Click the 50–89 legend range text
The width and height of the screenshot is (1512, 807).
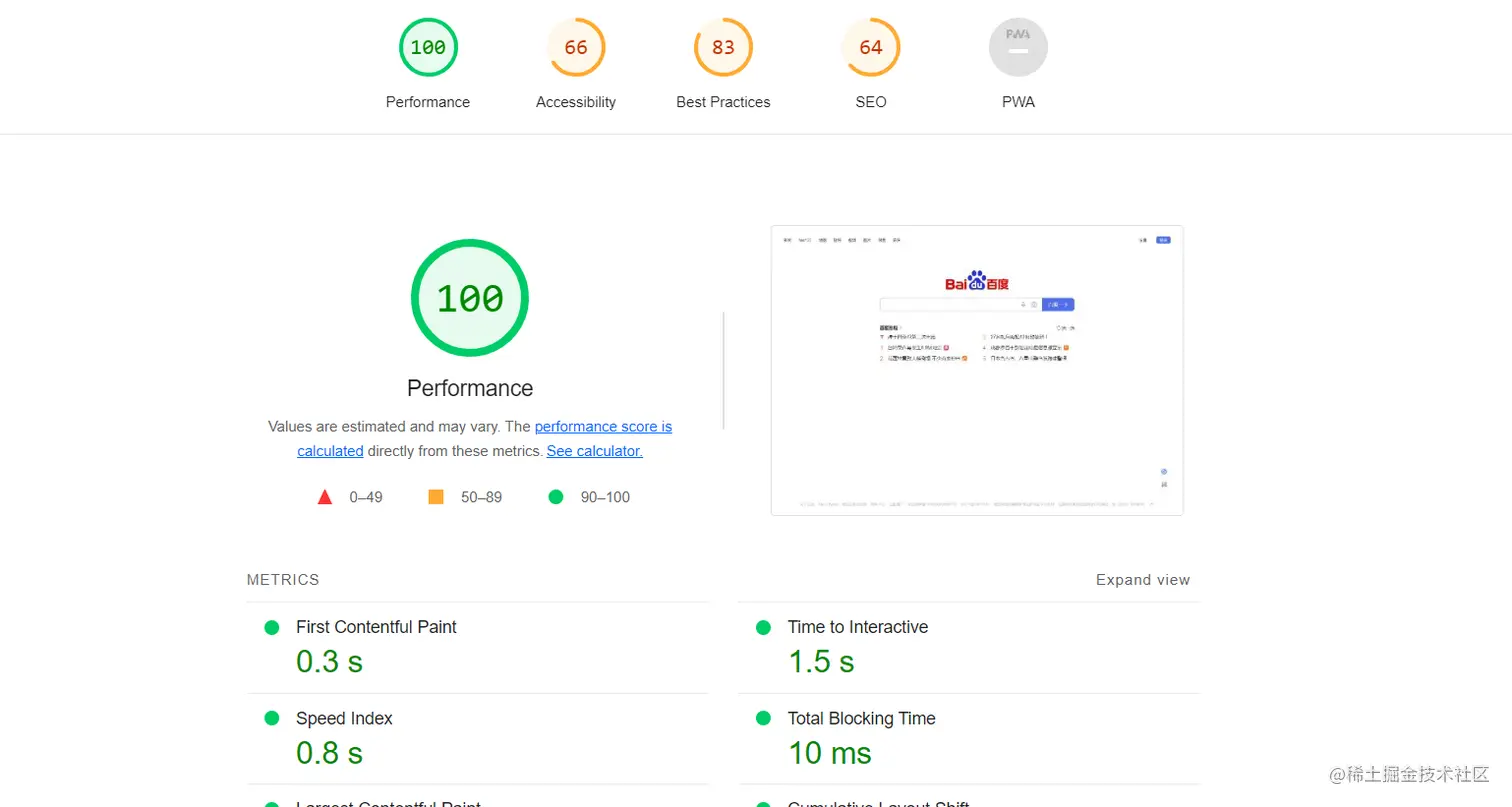pyautogui.click(x=481, y=497)
